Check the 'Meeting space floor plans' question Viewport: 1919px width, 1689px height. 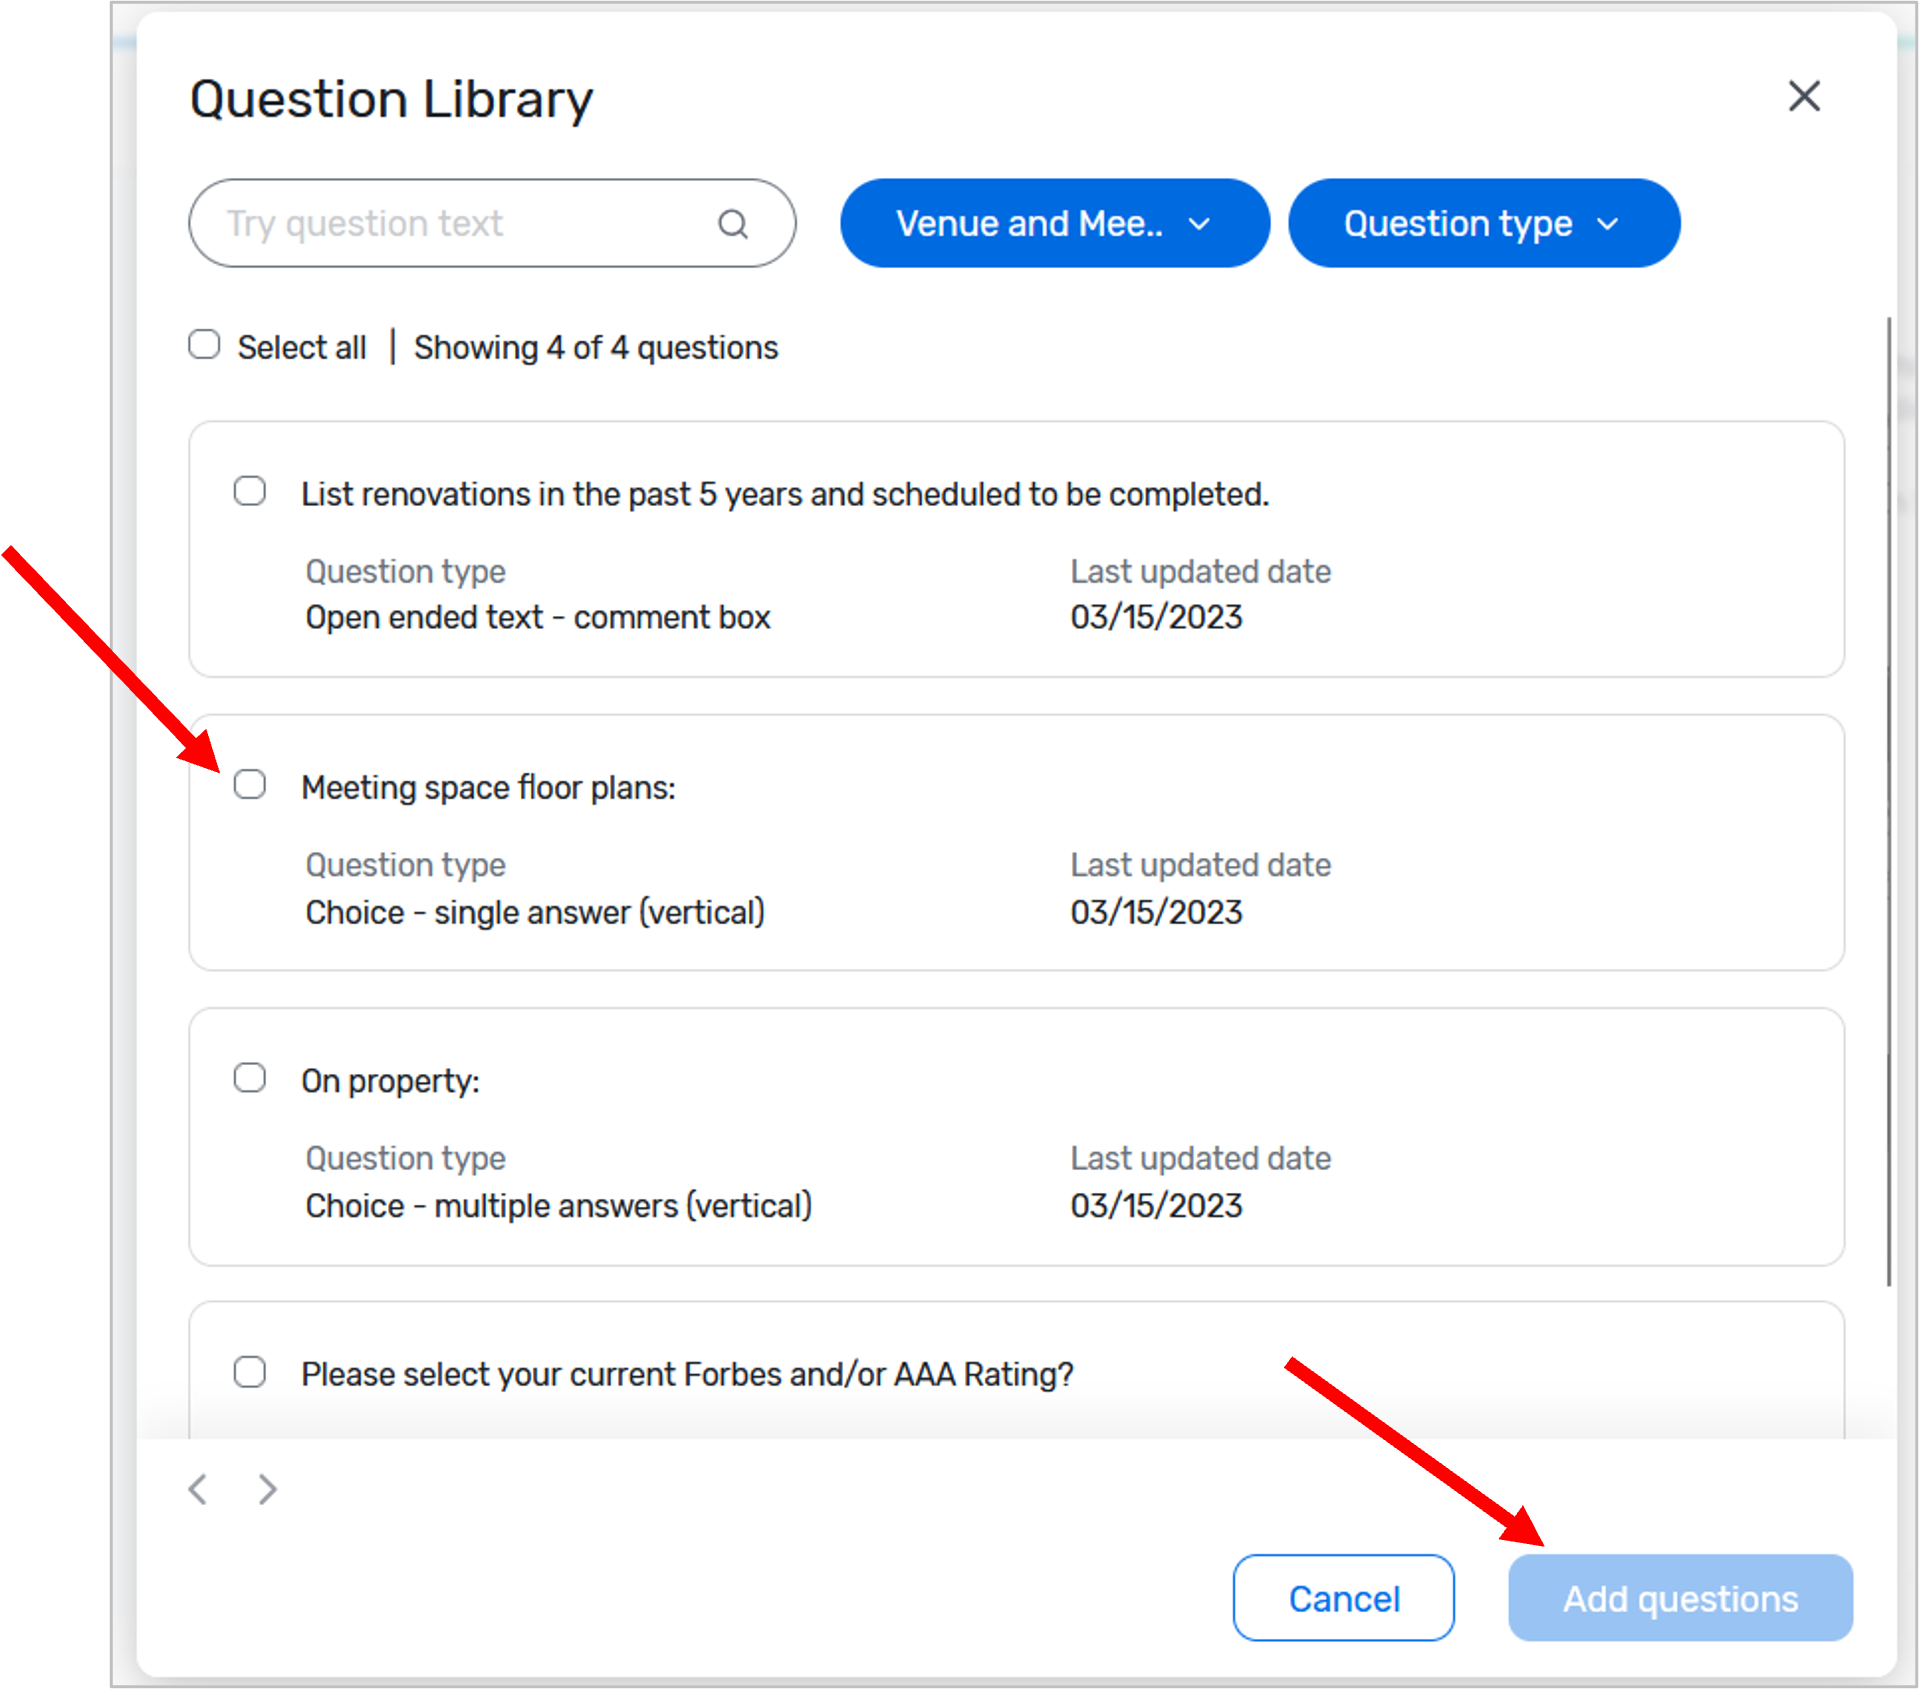pos(249,785)
